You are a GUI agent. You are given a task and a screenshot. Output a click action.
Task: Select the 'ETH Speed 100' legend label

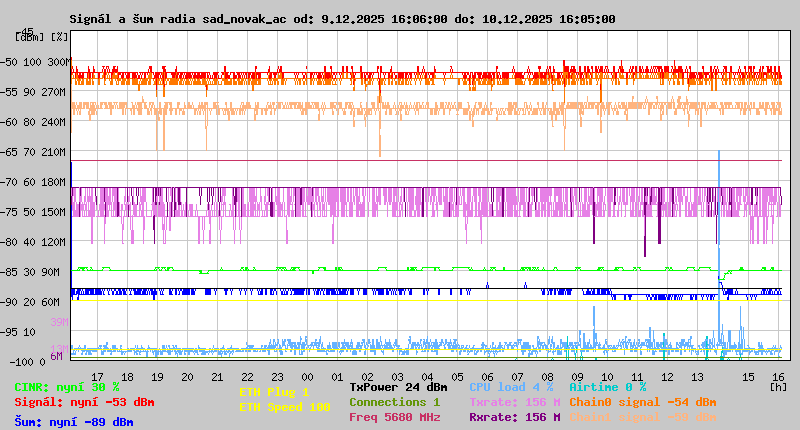click(x=285, y=407)
